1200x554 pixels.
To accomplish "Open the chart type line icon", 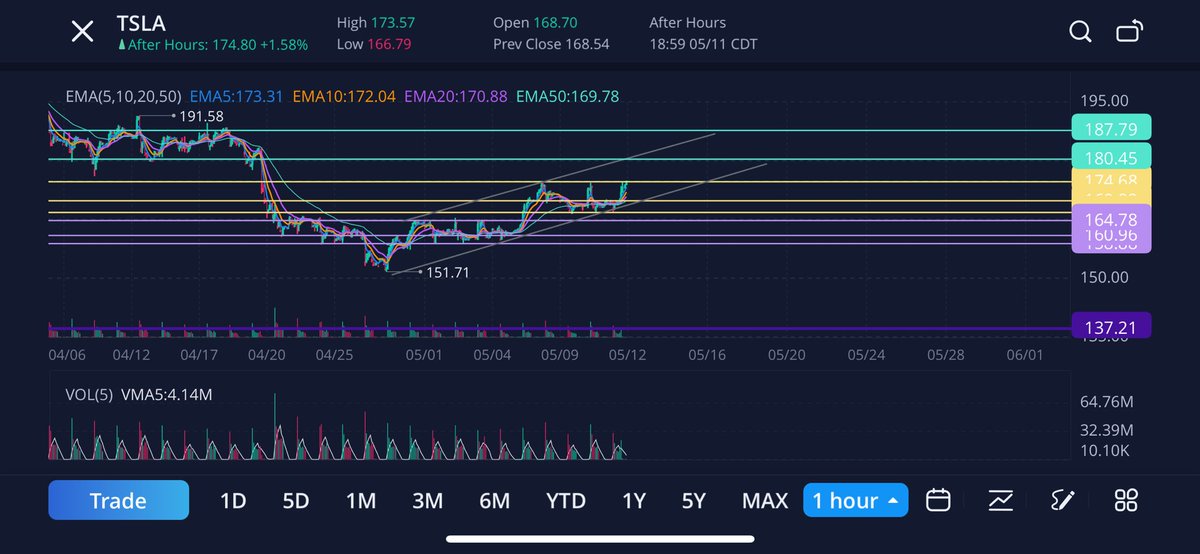I will click(1000, 500).
